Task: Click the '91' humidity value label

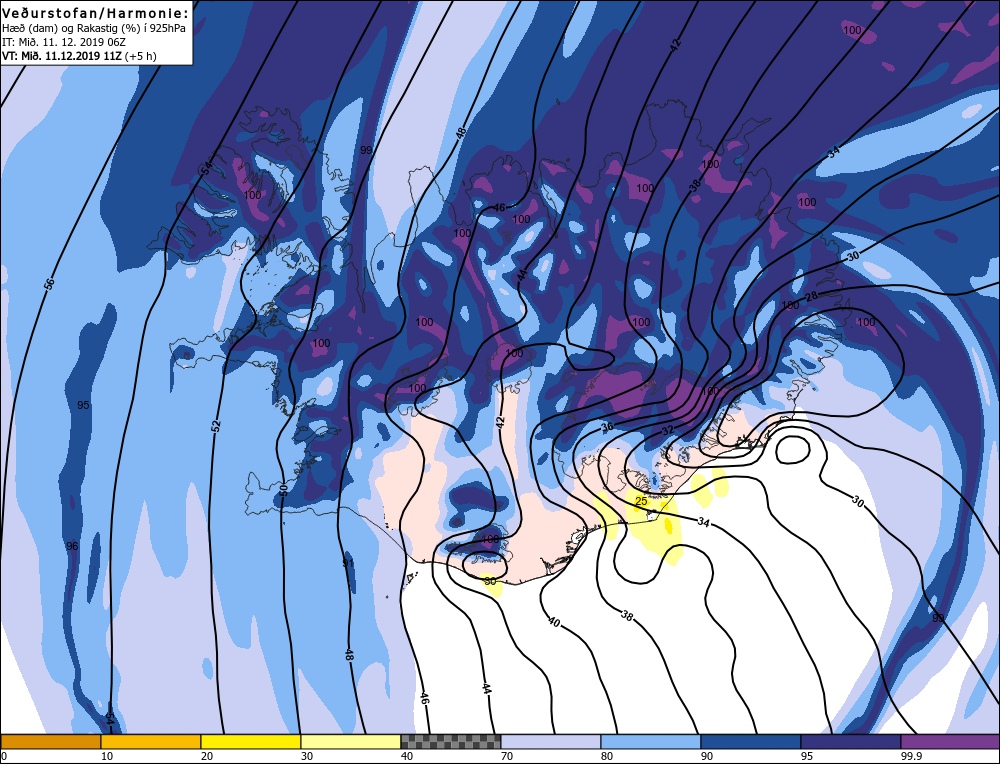Action: (x=348, y=563)
